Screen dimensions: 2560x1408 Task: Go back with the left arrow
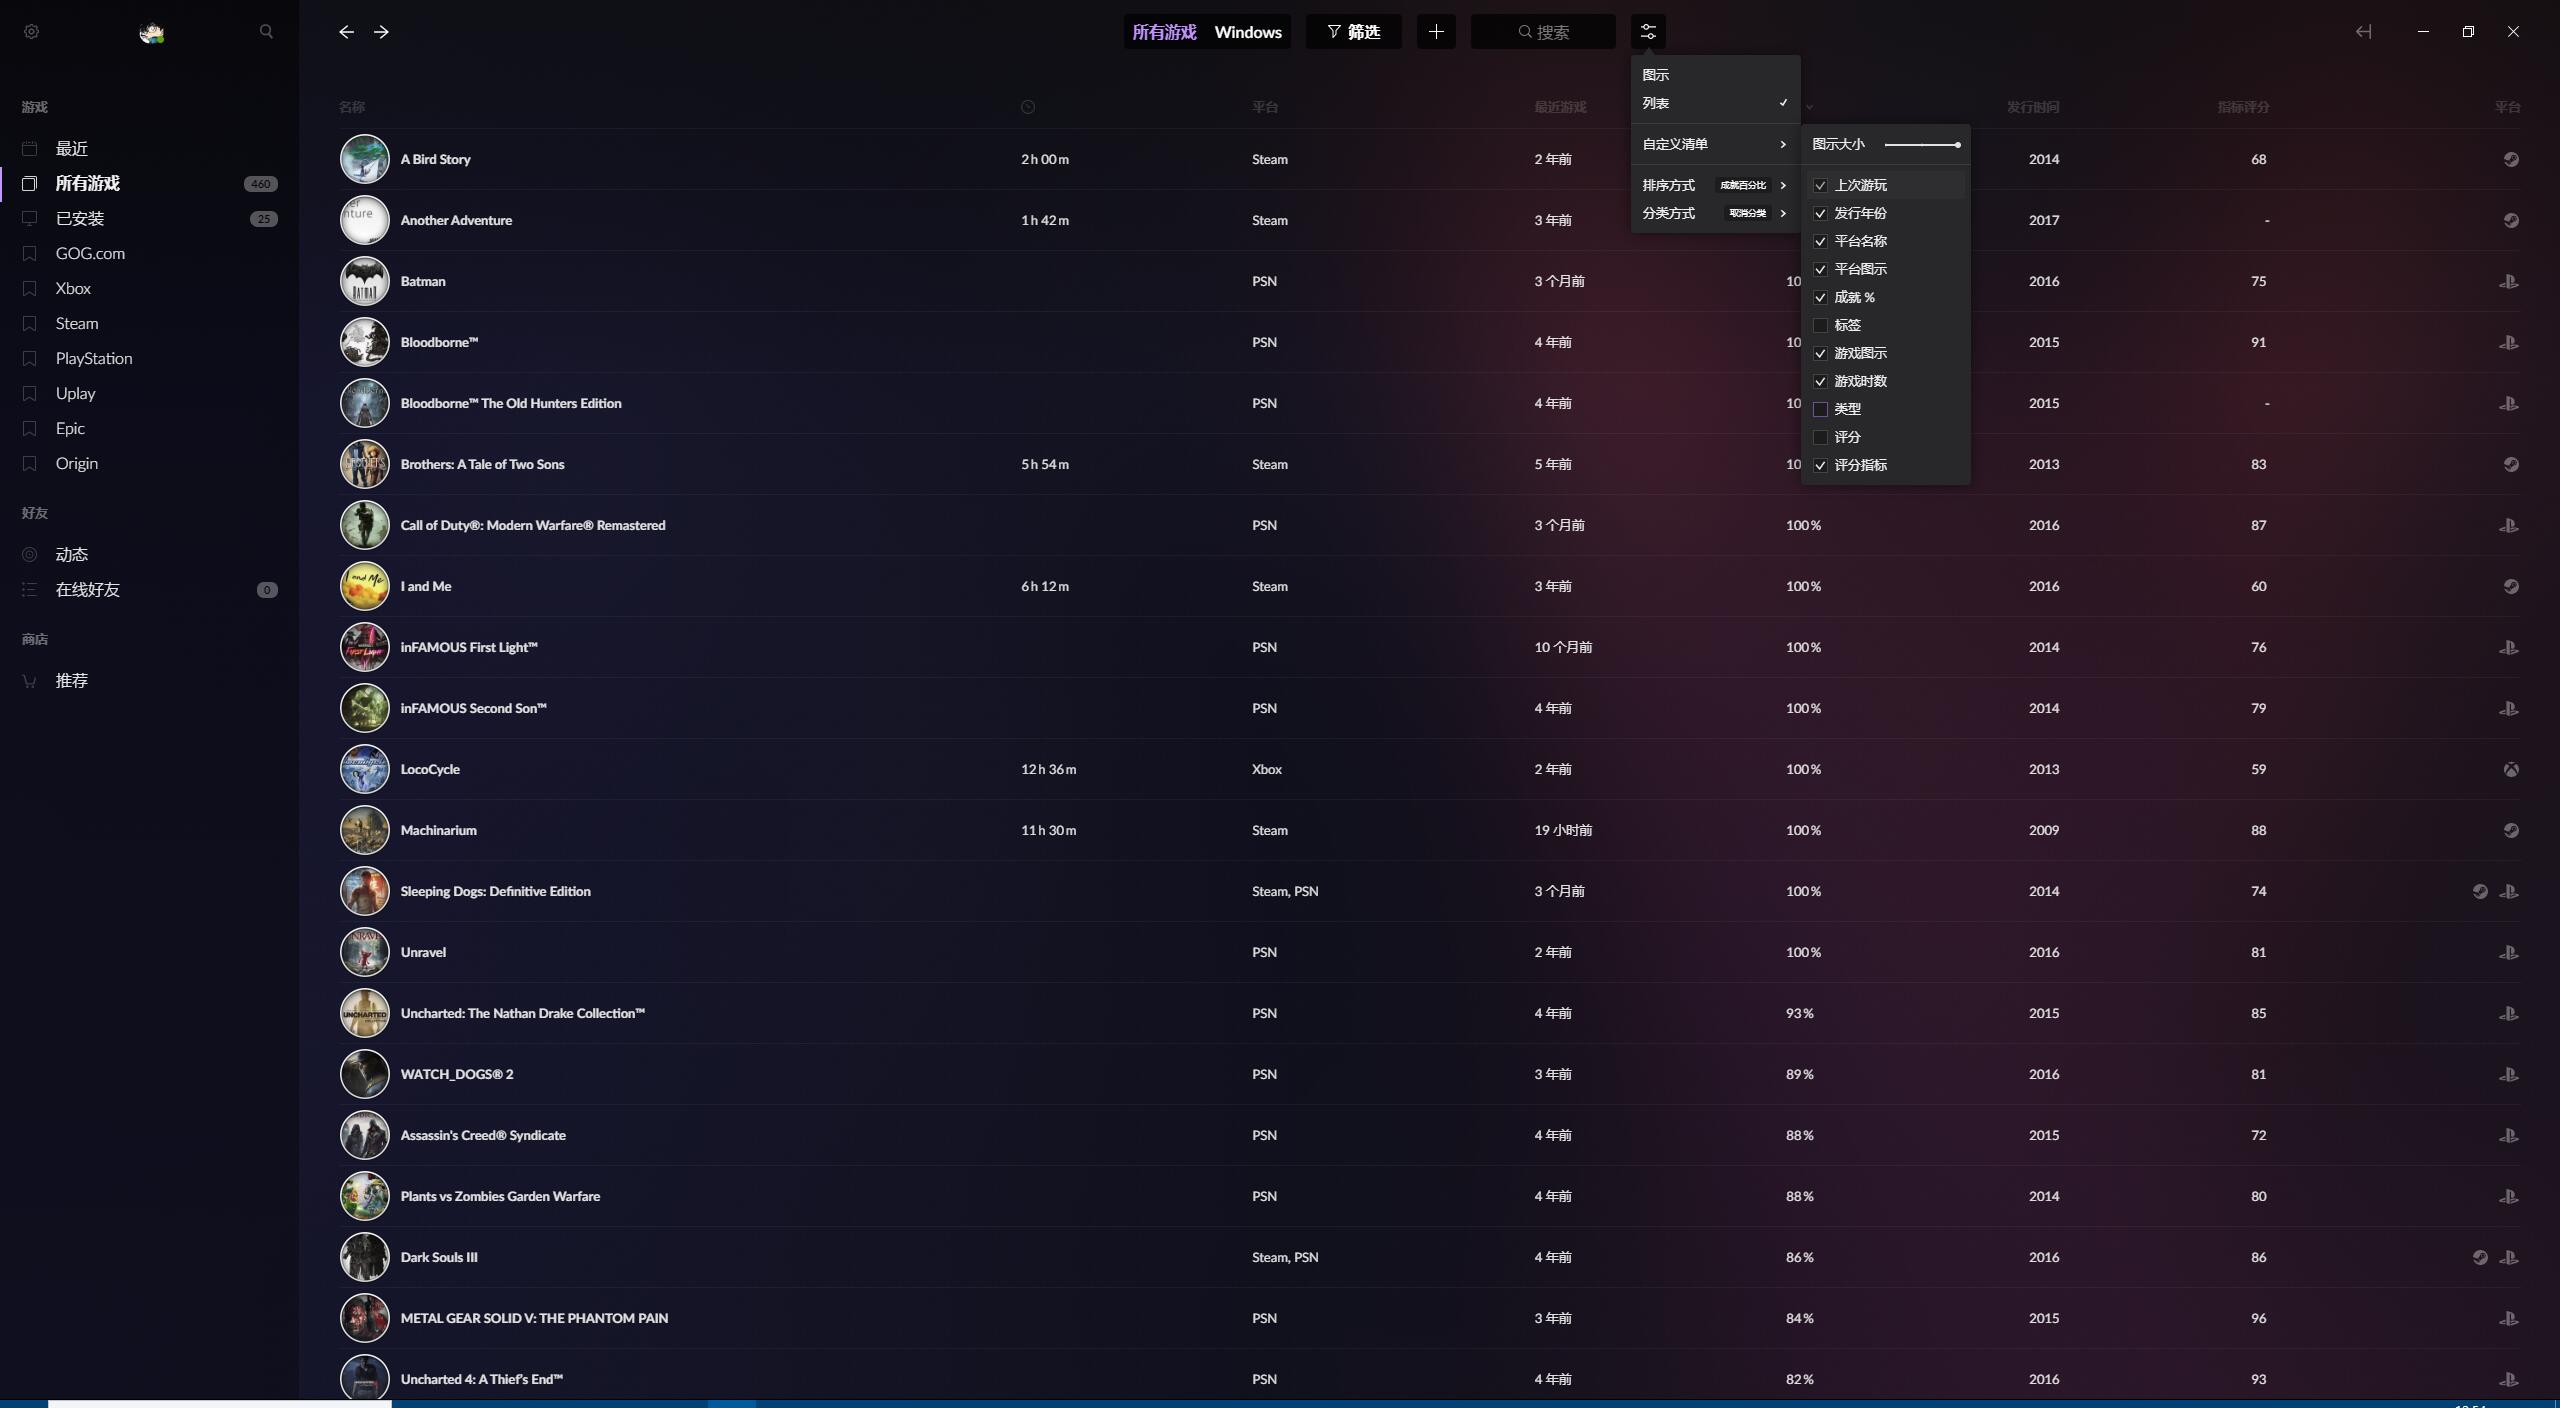pyautogui.click(x=346, y=32)
